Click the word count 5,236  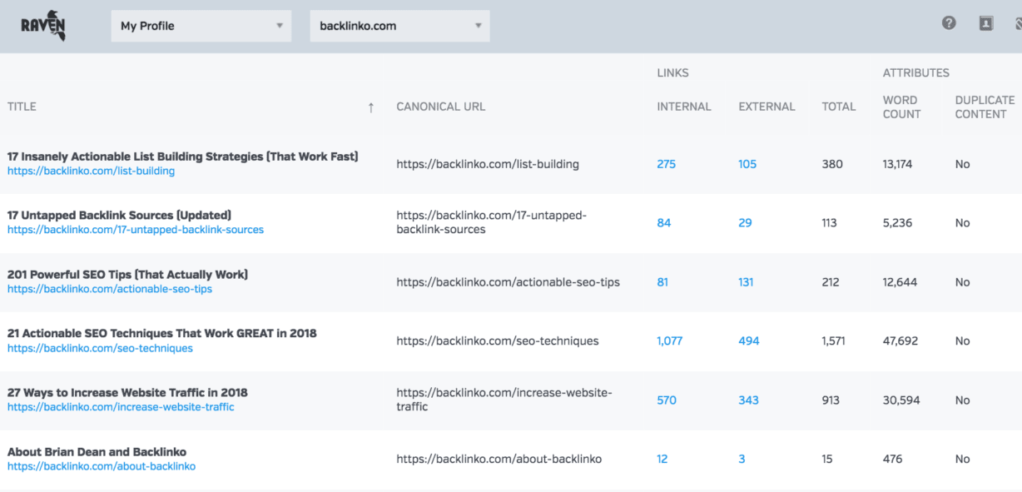(898, 223)
